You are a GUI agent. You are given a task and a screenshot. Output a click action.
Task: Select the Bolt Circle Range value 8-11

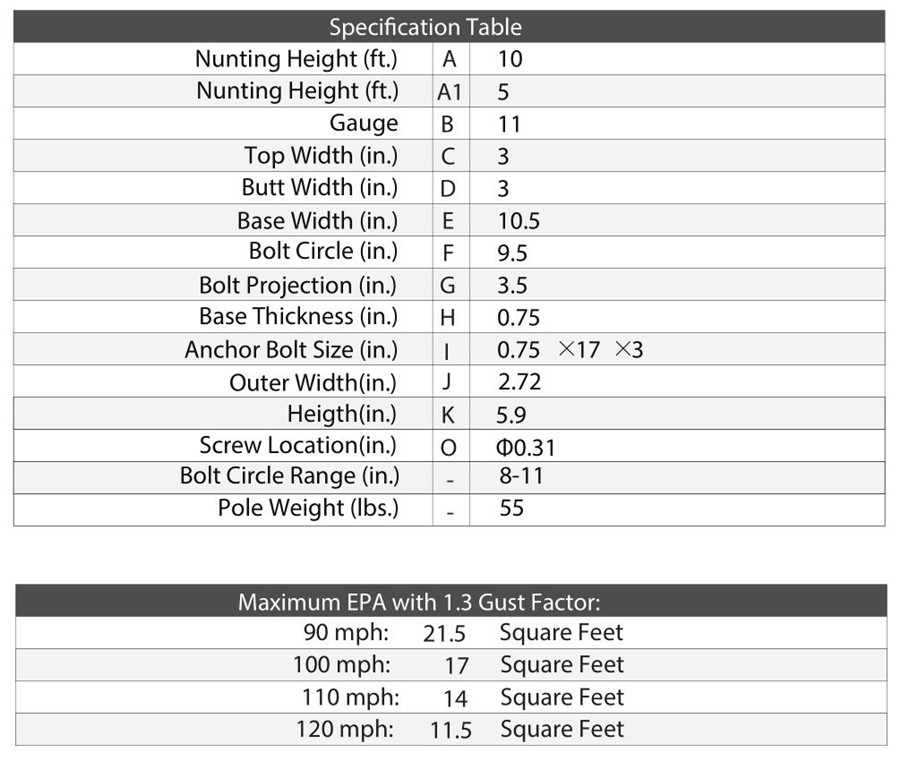pos(521,476)
